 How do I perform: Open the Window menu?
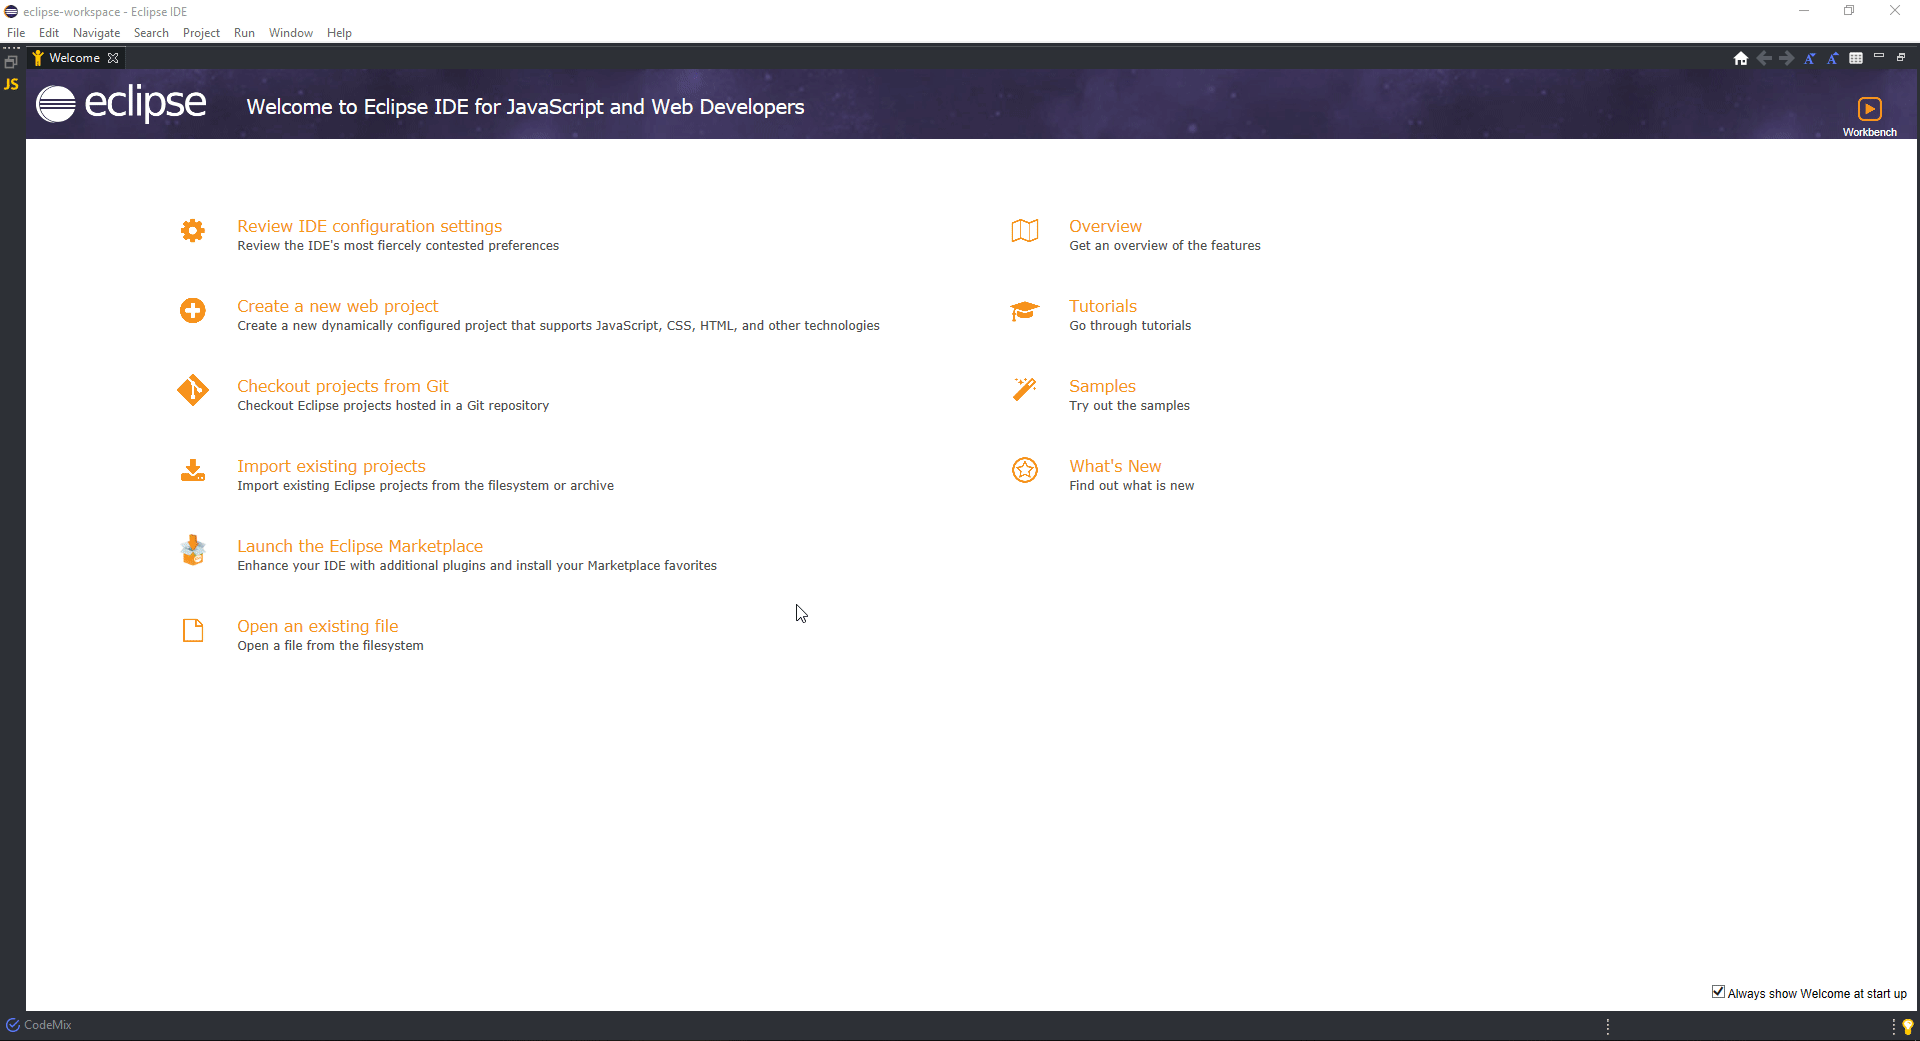point(291,33)
